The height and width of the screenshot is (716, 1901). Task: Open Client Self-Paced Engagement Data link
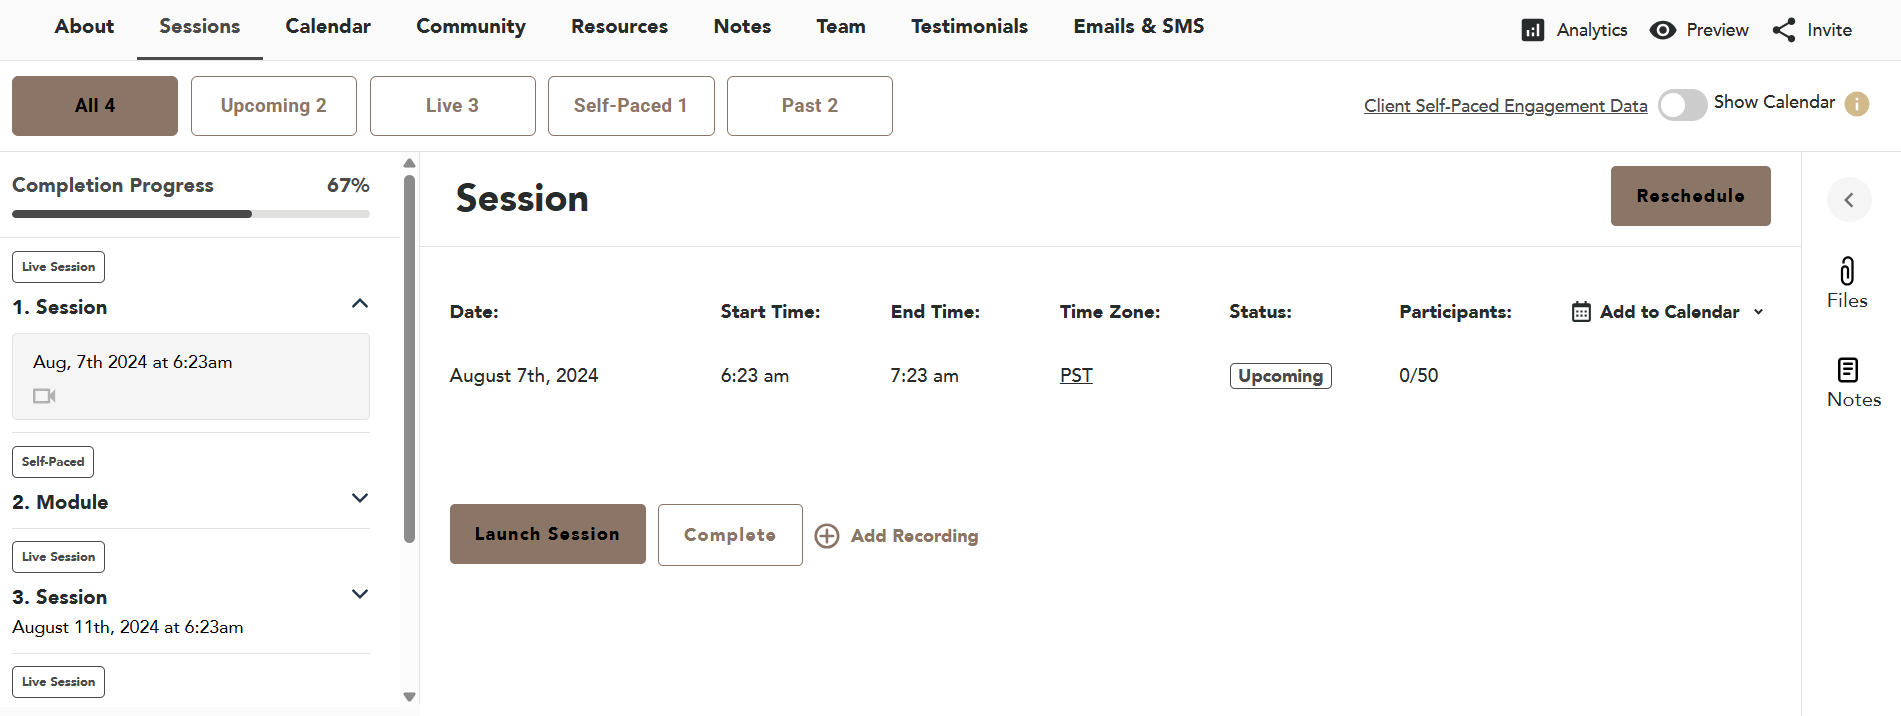tap(1505, 106)
